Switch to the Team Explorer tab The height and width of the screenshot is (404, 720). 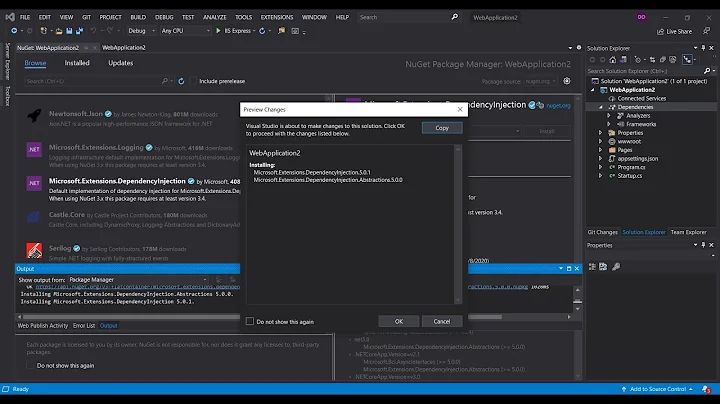tap(688, 232)
